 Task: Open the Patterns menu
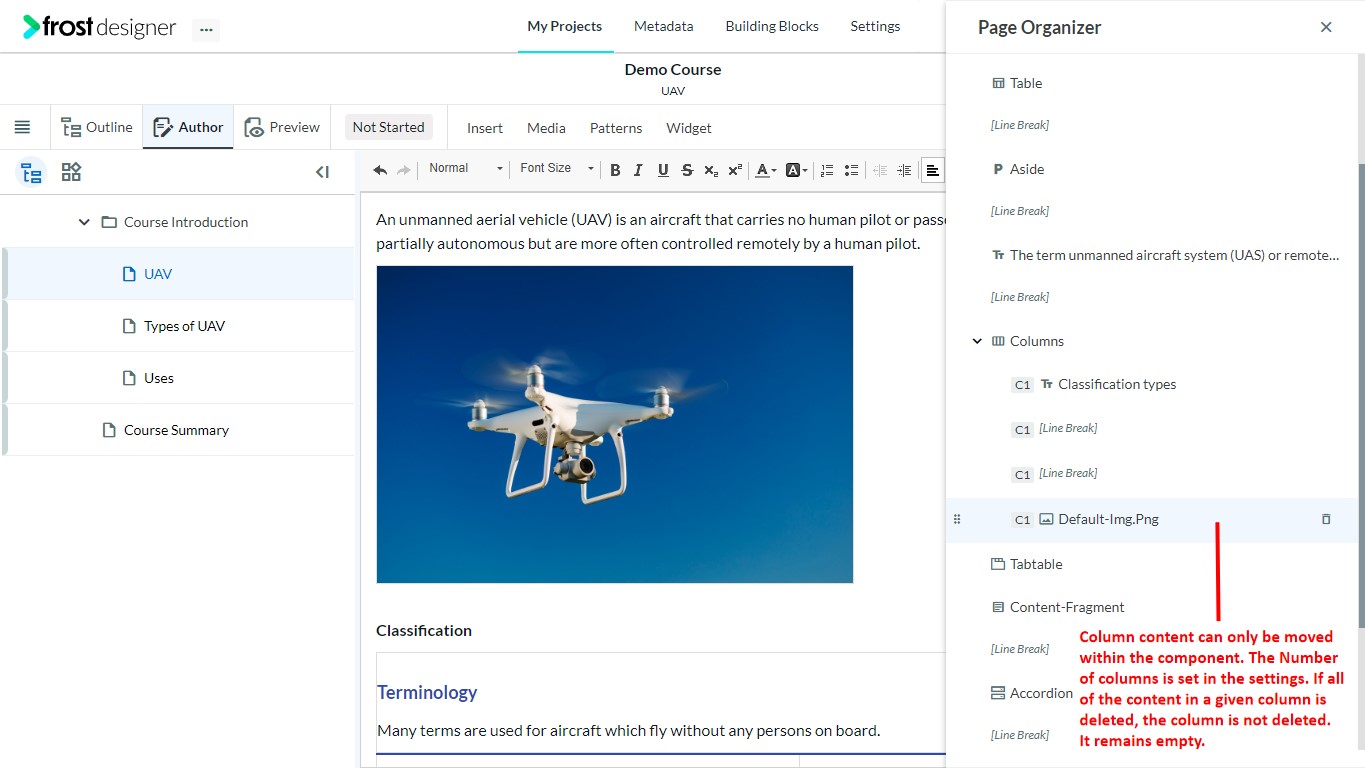(x=616, y=128)
